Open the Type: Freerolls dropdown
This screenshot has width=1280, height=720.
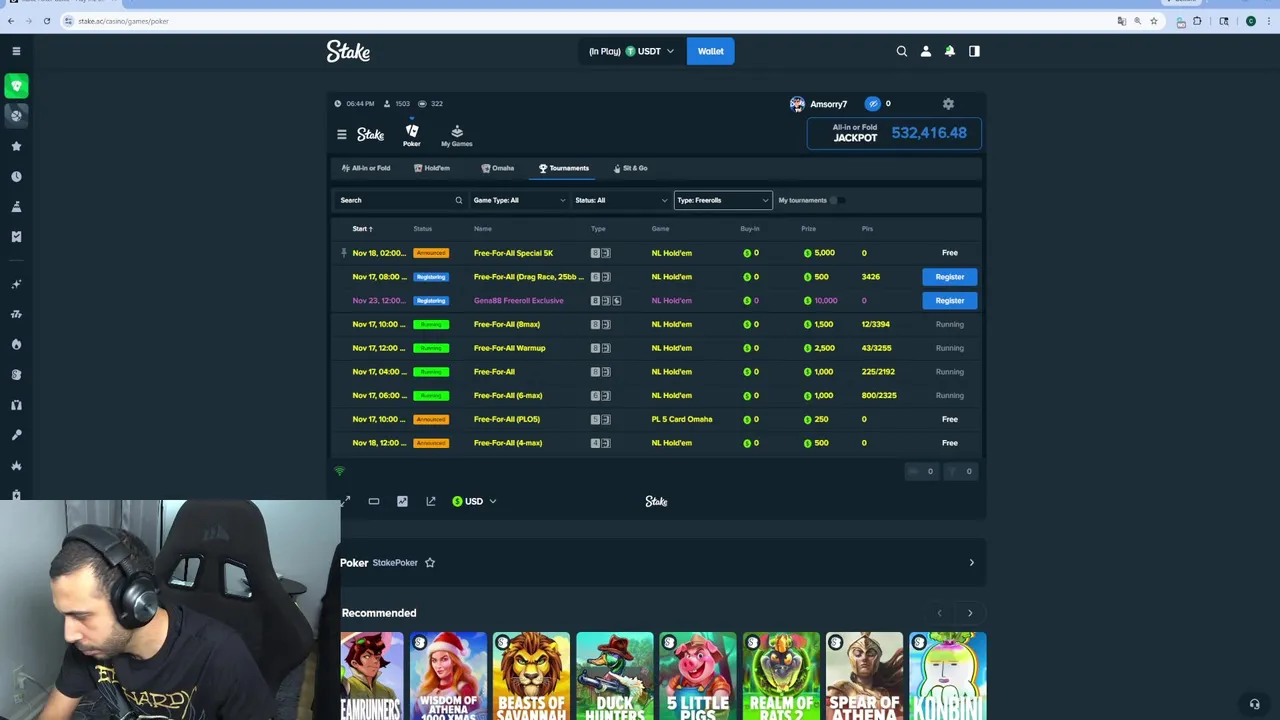(723, 200)
